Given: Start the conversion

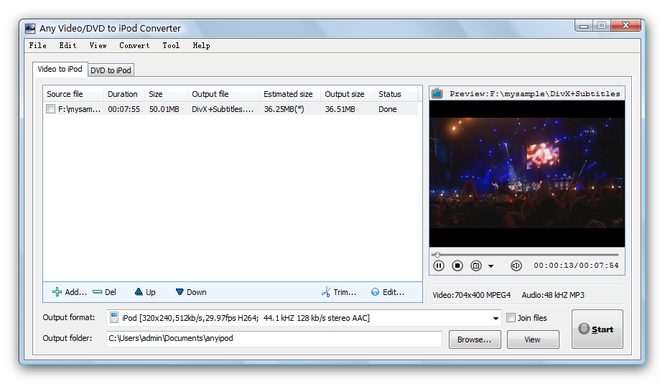Looking at the screenshot, I should tap(597, 329).
